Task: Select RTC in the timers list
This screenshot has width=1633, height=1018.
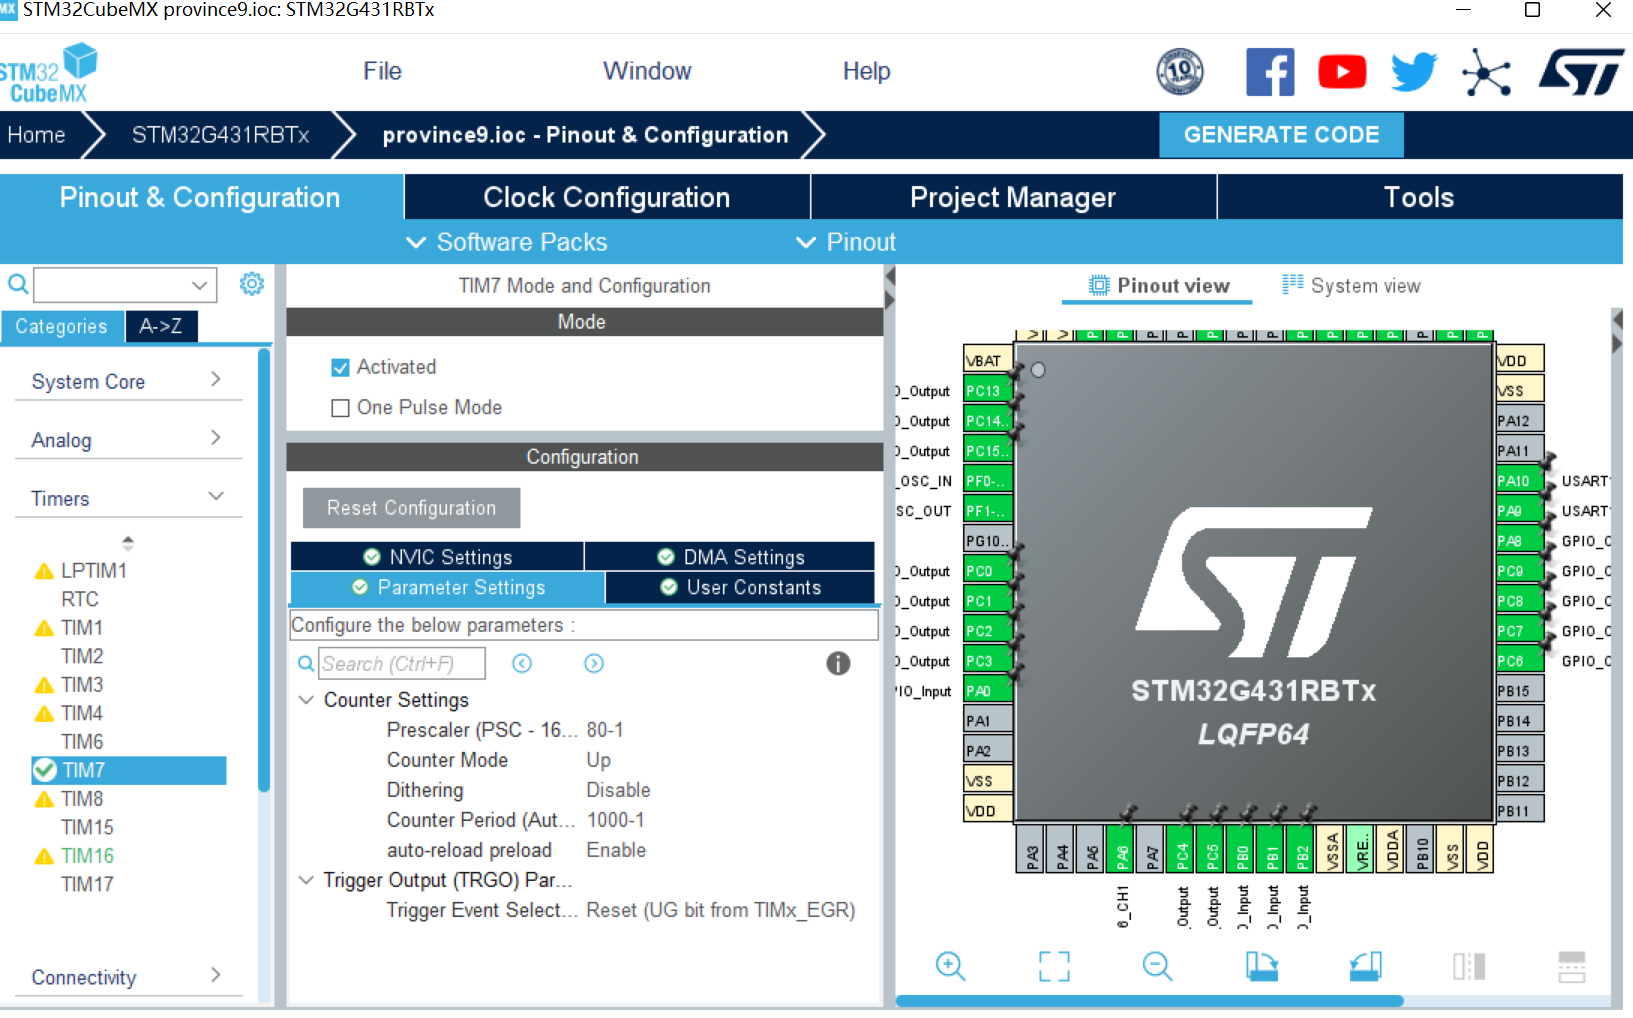Action: [x=80, y=599]
